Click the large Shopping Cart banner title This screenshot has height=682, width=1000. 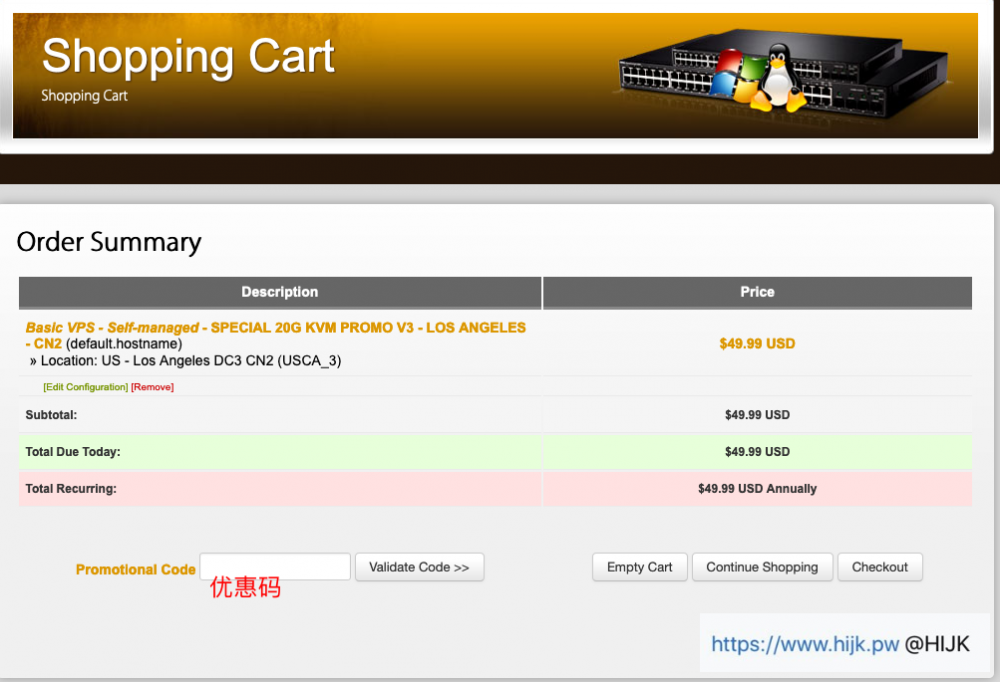188,56
